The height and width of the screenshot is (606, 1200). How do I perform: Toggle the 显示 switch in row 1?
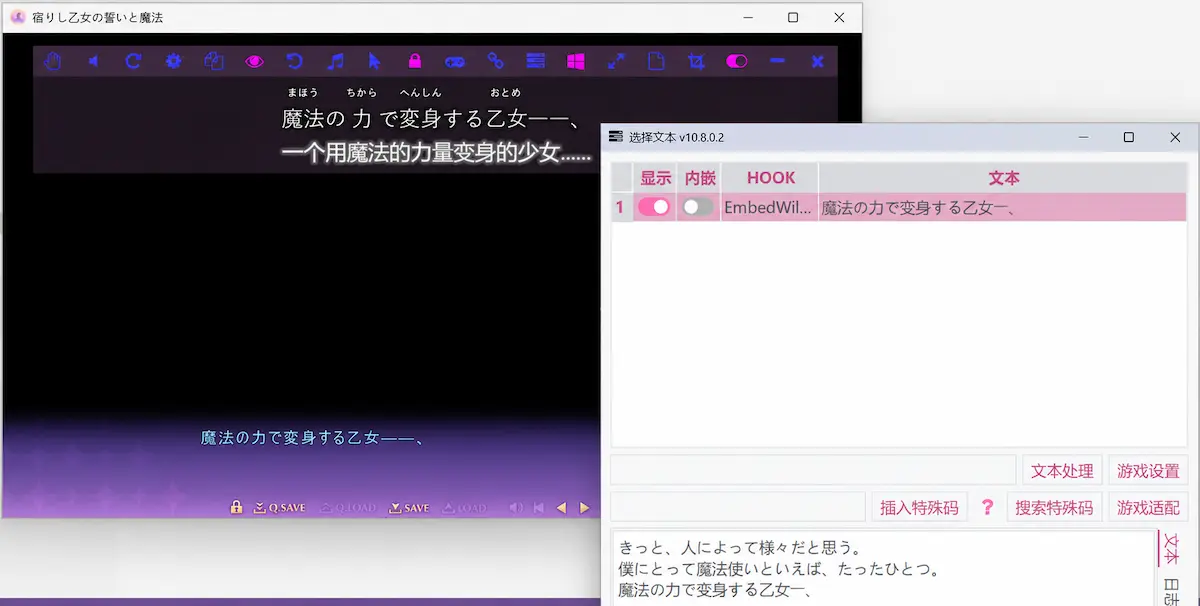pyautogui.click(x=654, y=207)
